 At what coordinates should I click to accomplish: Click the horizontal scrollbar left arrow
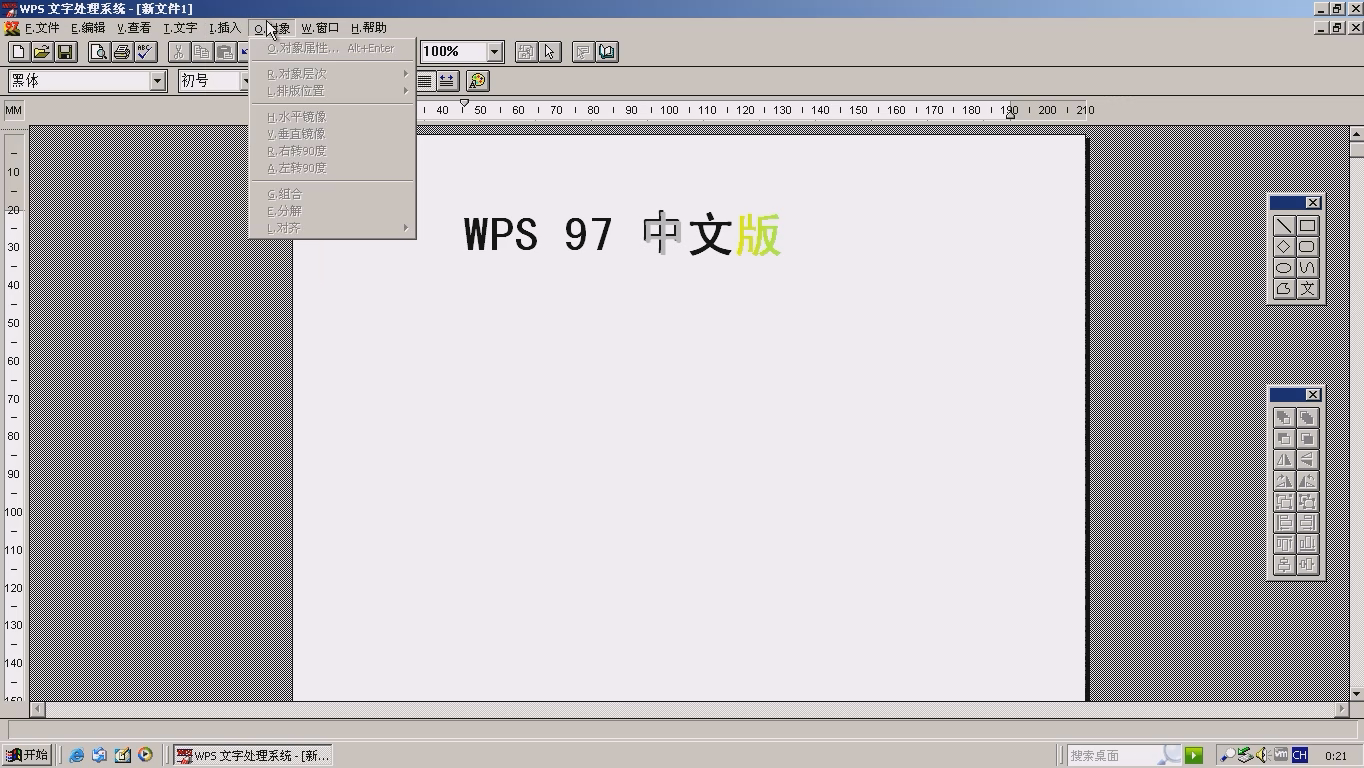click(38, 709)
